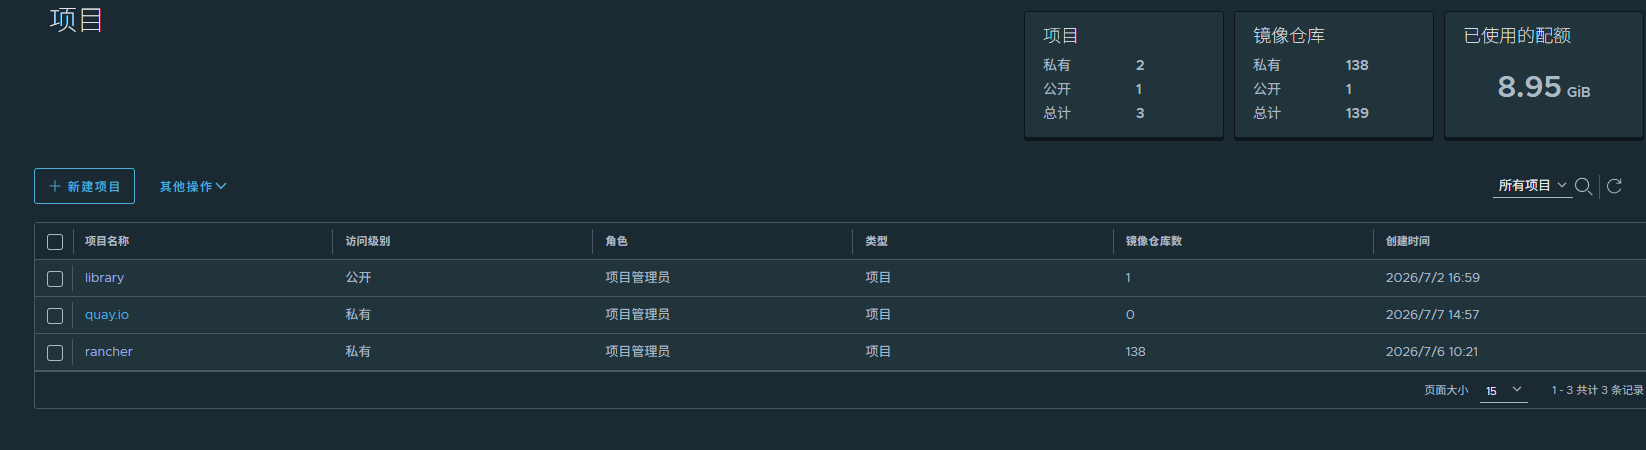
Task: Sort by 镜像仓库数 column header
Action: 1154,241
